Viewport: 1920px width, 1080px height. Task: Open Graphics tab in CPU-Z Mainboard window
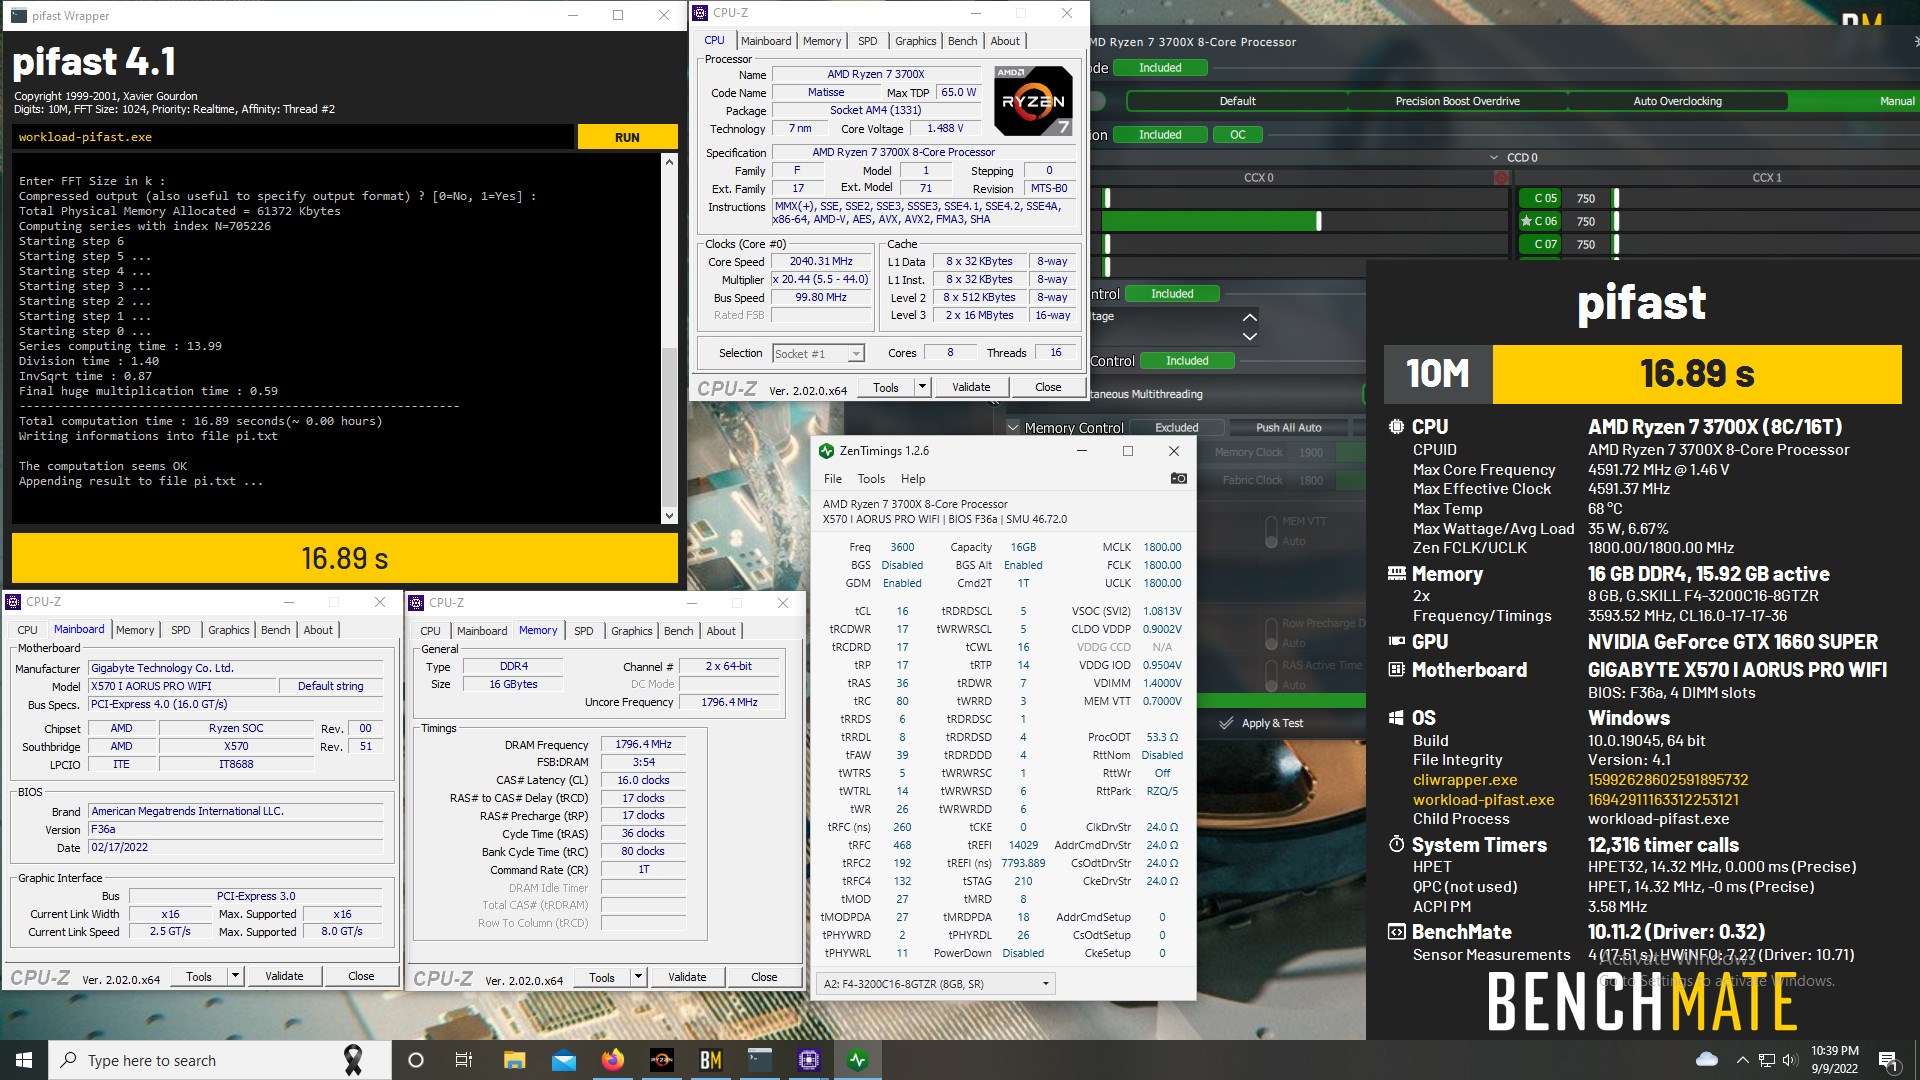pyautogui.click(x=228, y=630)
